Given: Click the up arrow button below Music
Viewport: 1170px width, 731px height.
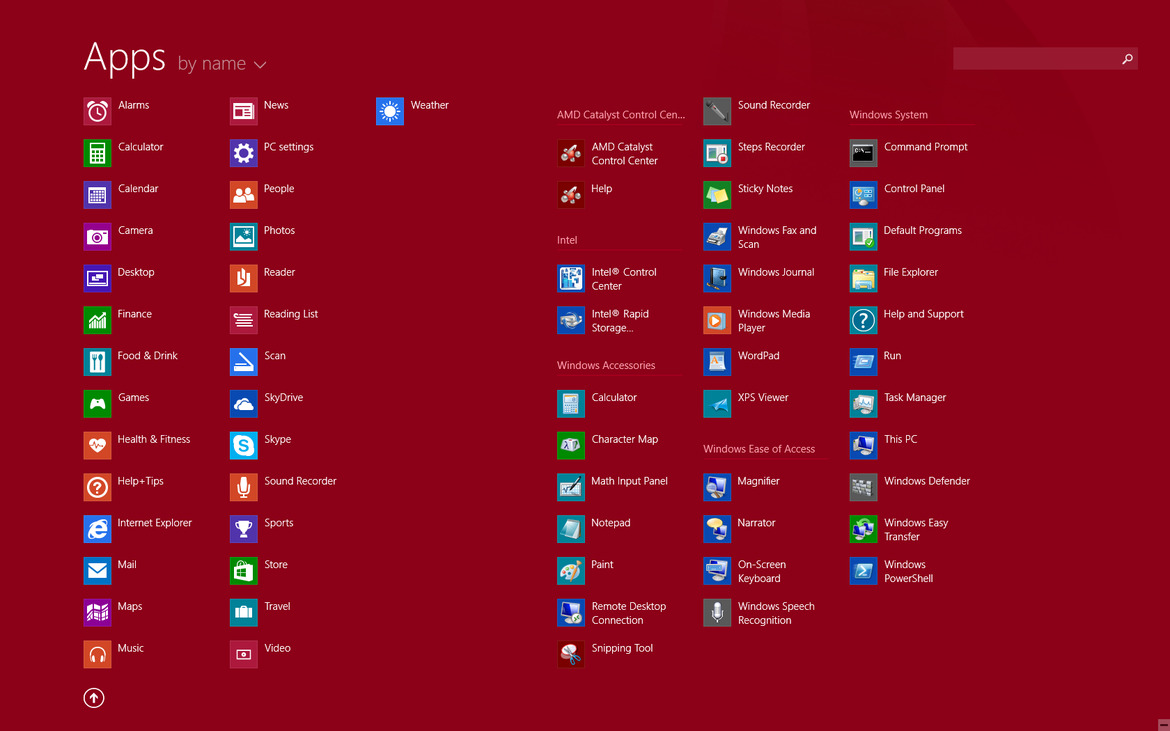Looking at the screenshot, I should tap(94, 698).
